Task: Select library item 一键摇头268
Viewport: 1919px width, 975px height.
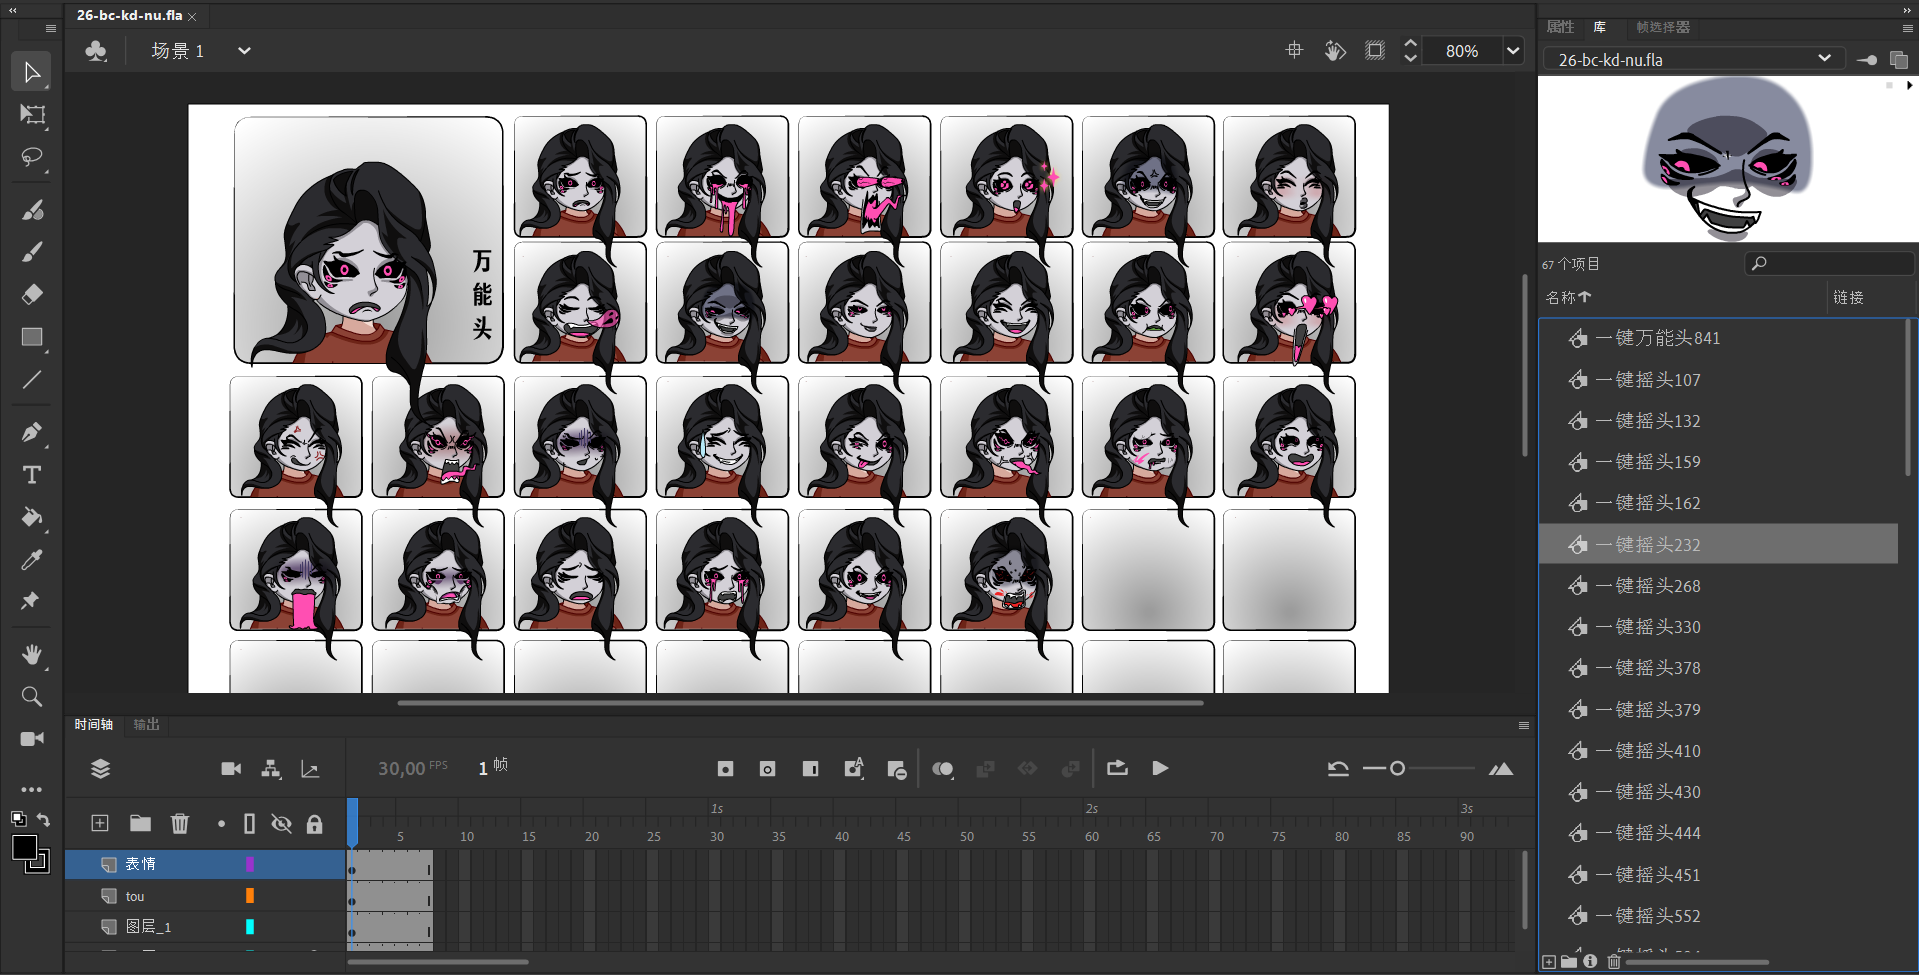Action: tap(1657, 586)
